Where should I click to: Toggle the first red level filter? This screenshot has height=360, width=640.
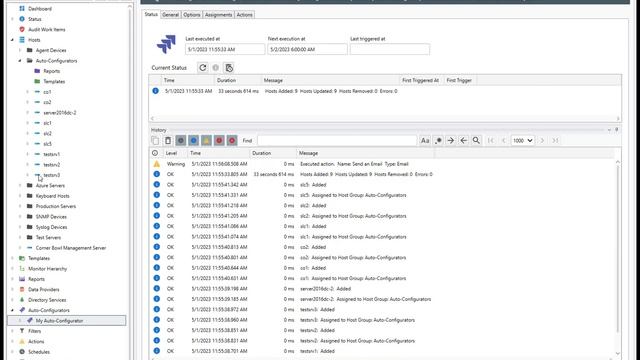click(x=219, y=140)
